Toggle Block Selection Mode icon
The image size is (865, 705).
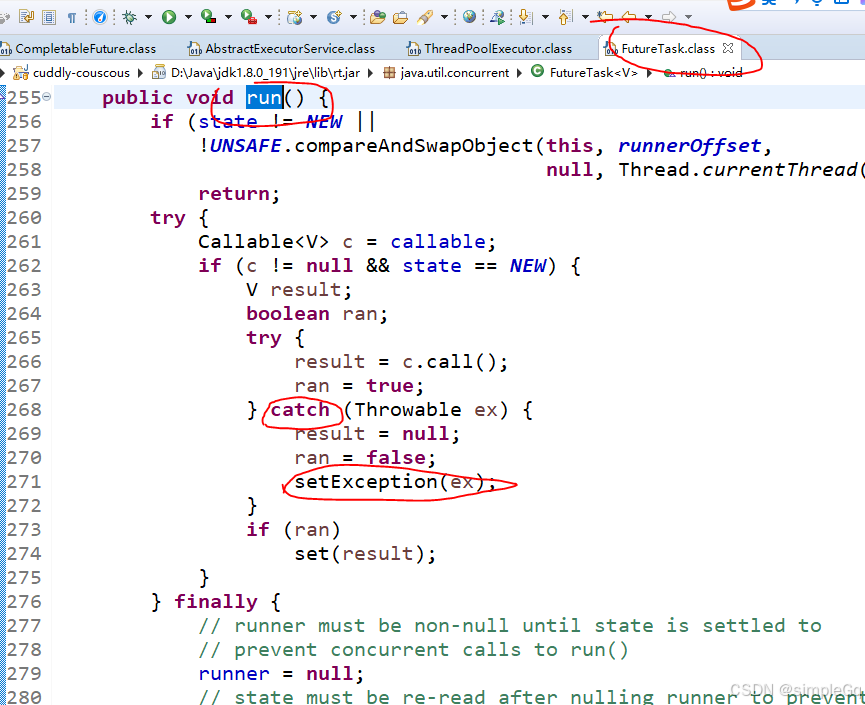[x=49, y=17]
